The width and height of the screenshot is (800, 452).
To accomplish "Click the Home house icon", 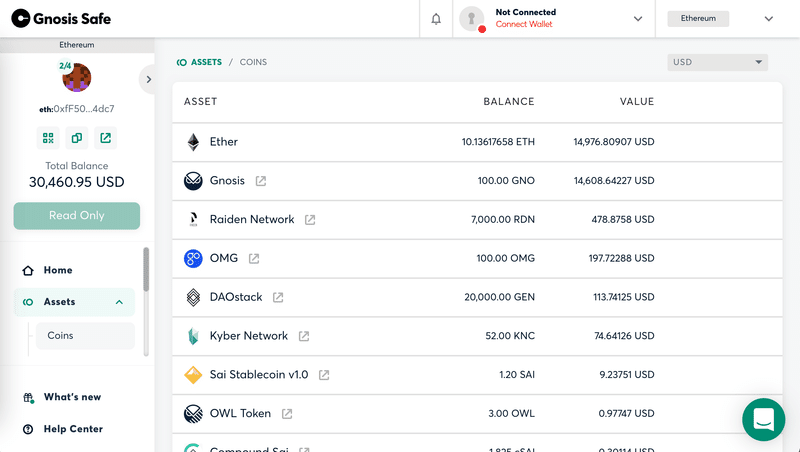I will (28, 270).
